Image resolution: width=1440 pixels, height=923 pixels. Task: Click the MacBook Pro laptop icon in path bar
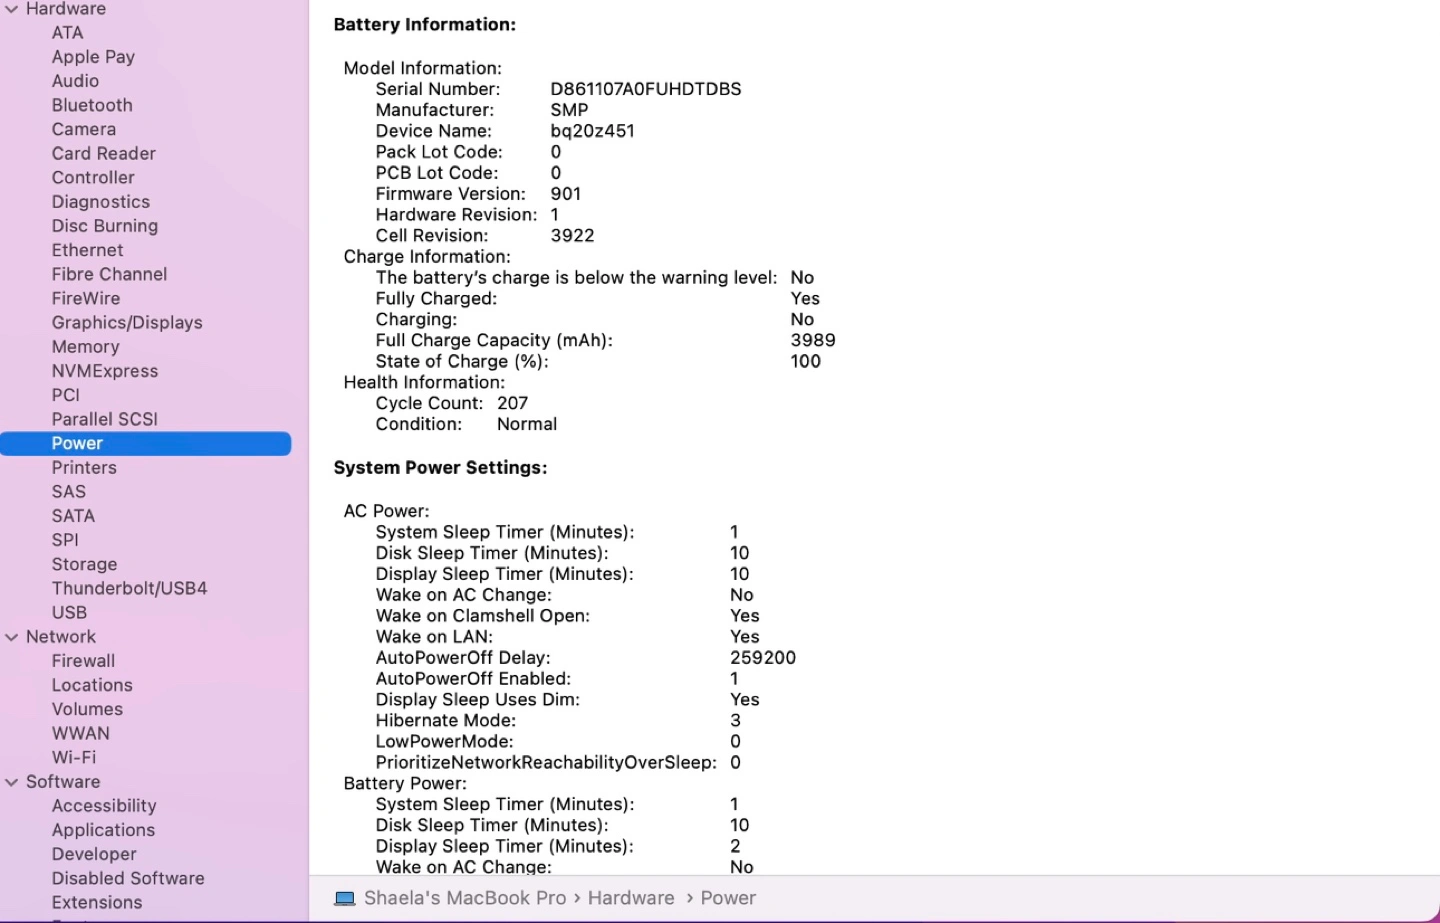345,898
